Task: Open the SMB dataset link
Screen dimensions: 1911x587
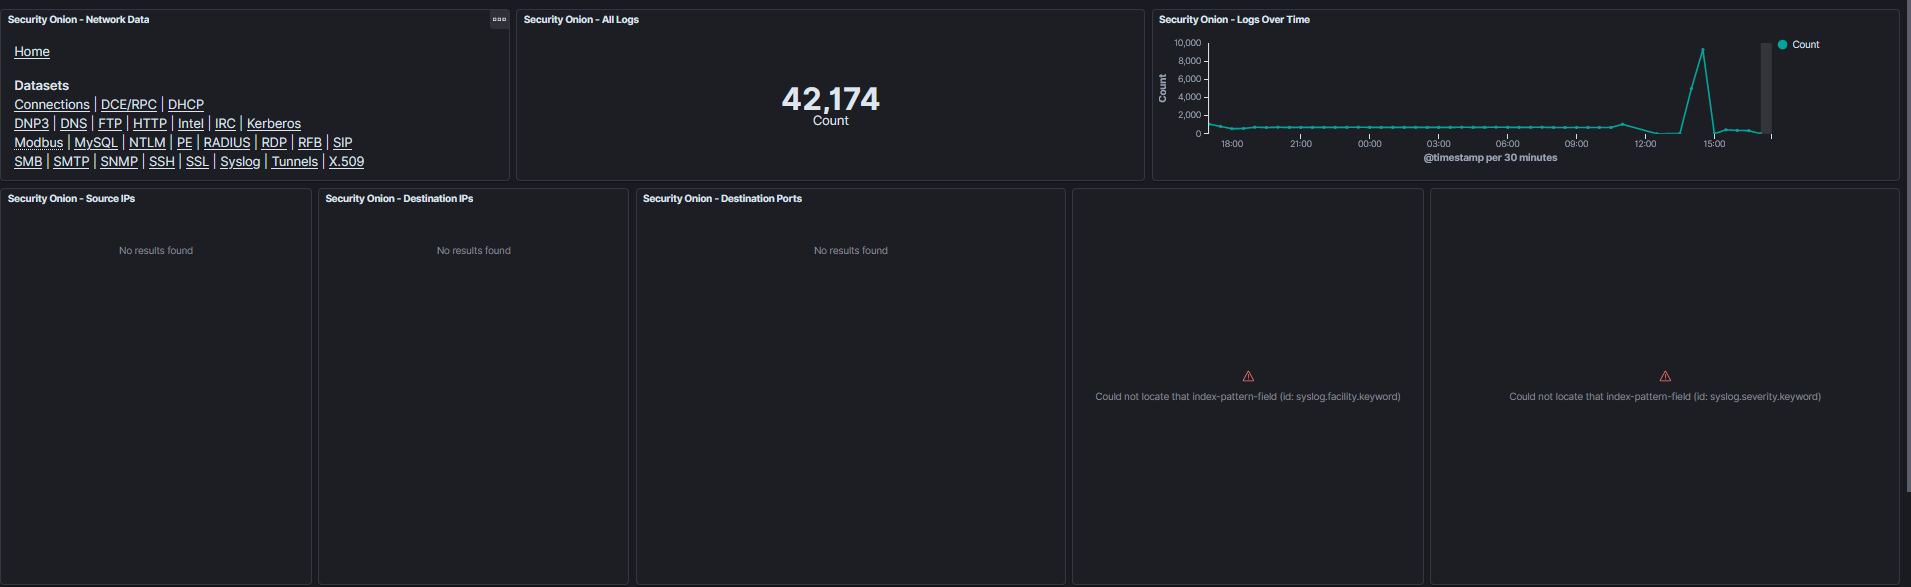Action: coord(28,161)
